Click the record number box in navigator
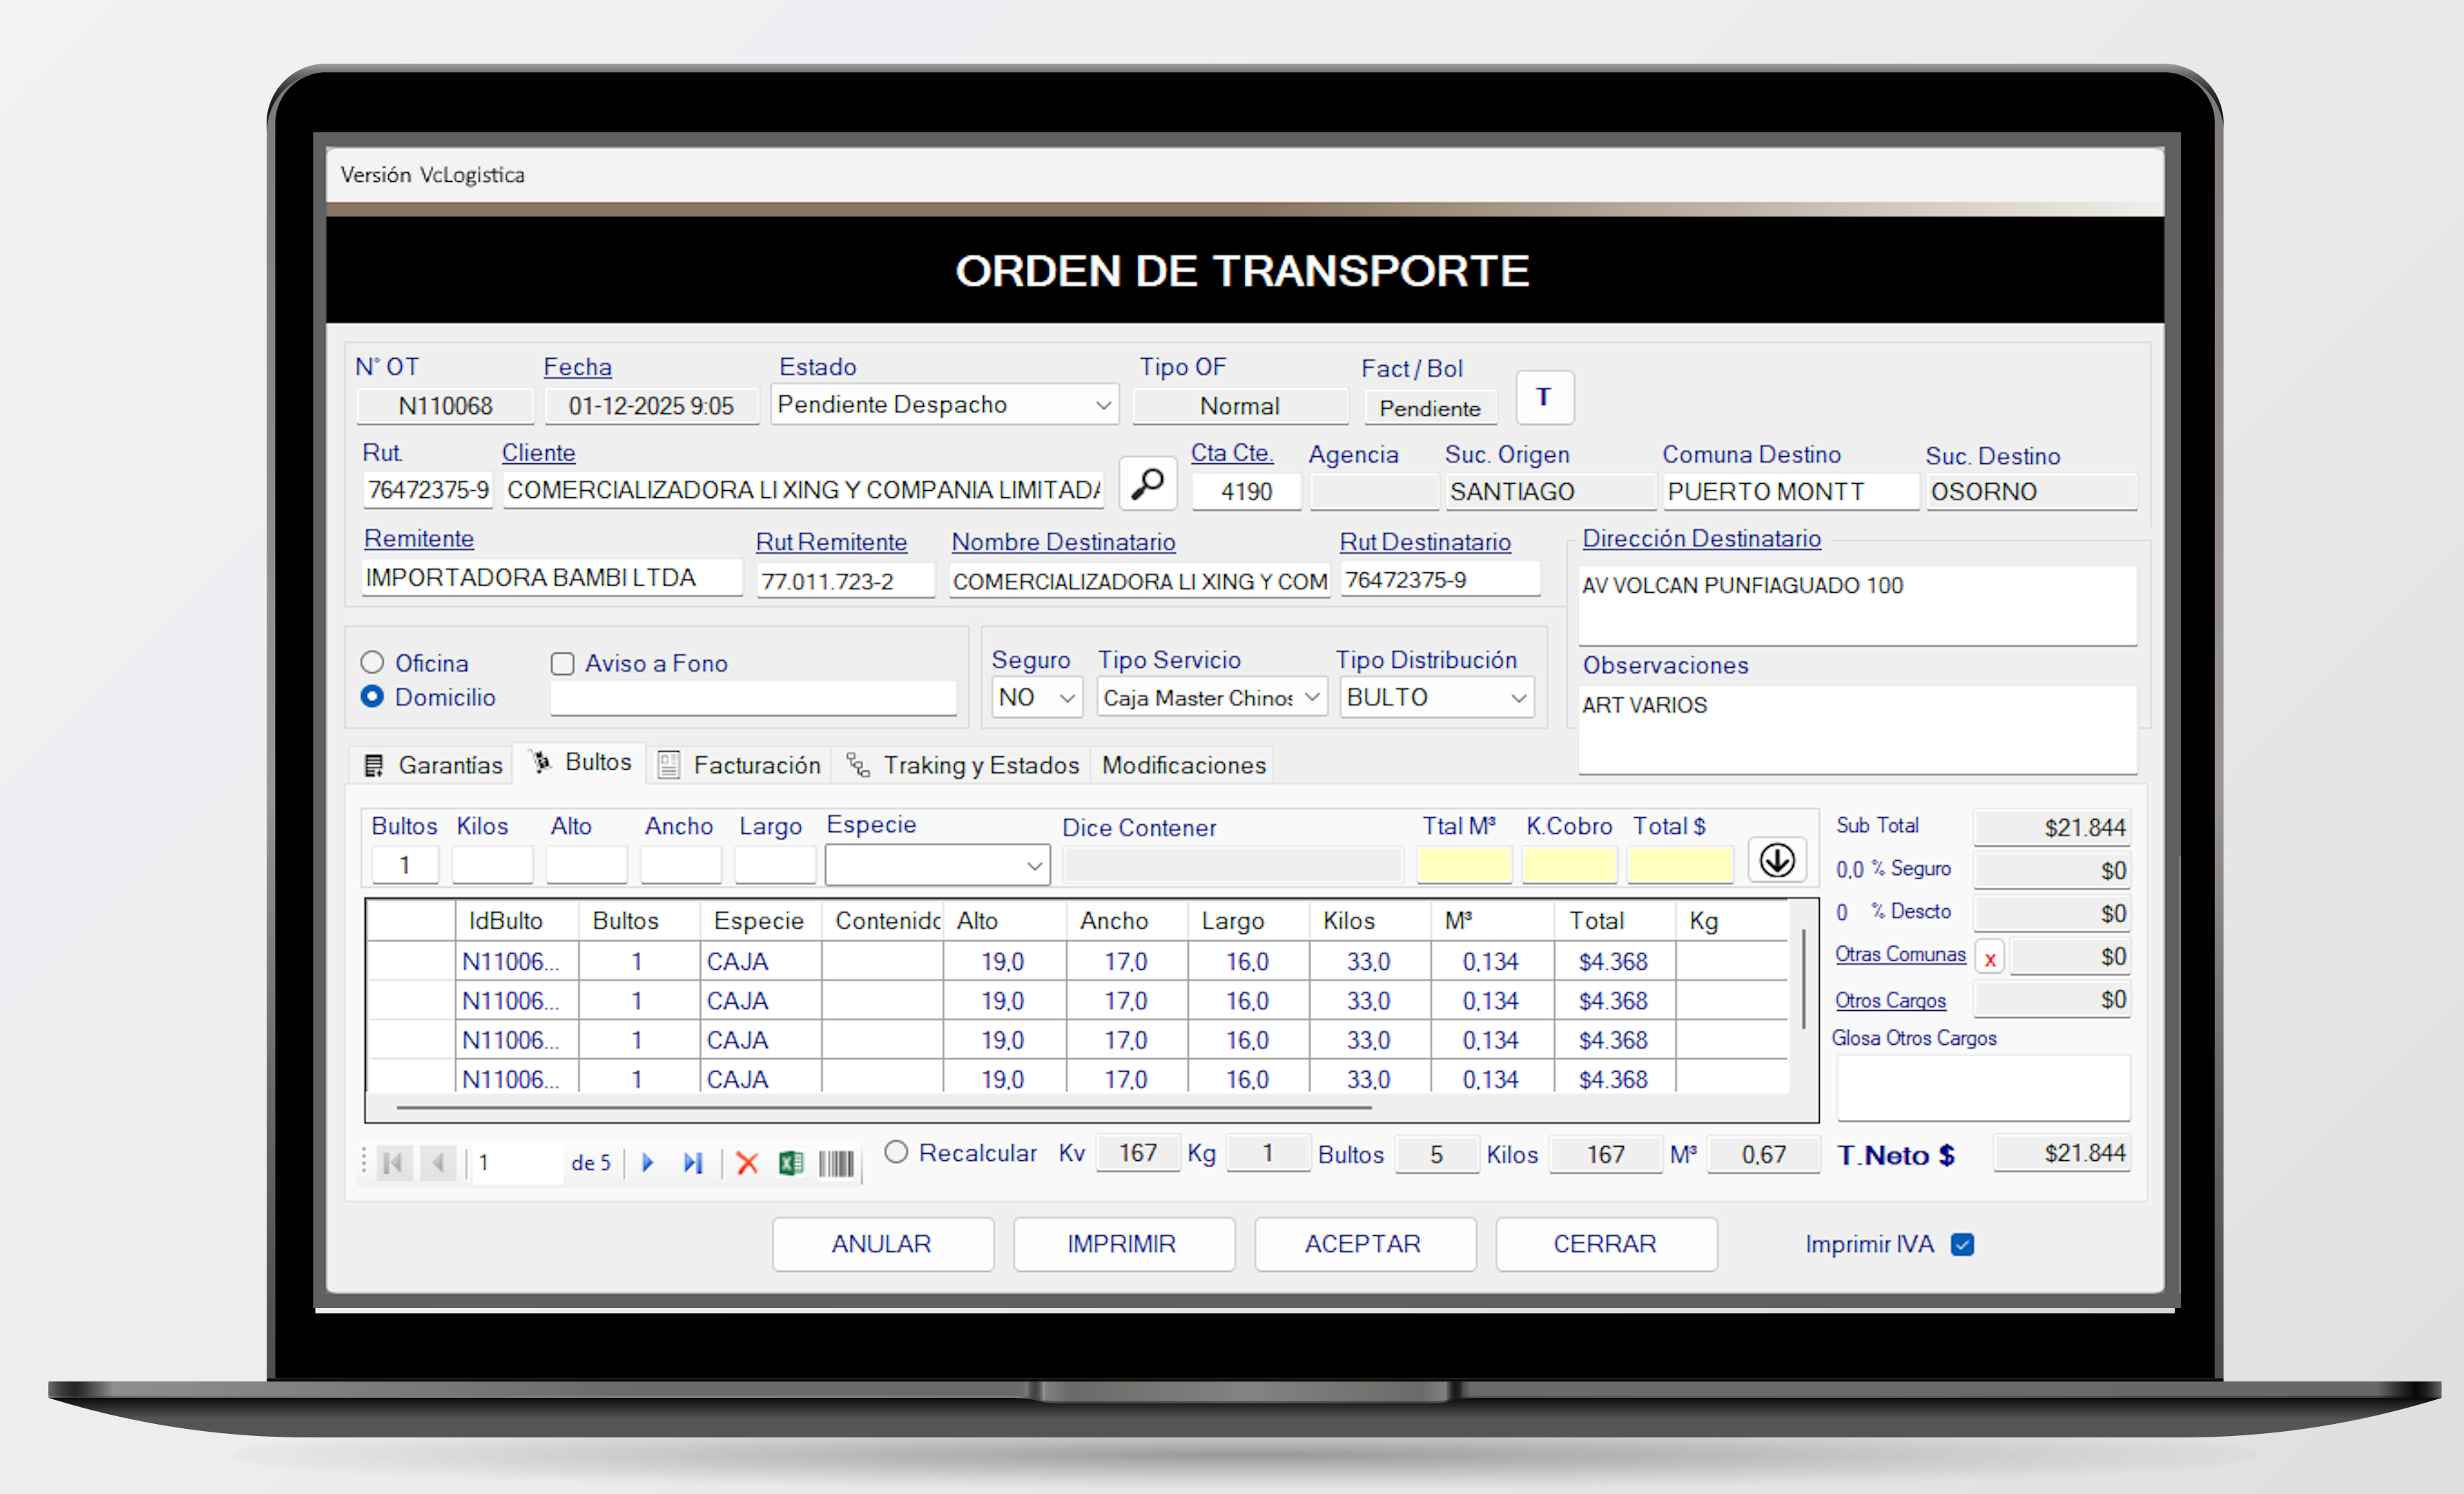Image resolution: width=2464 pixels, height=1494 pixels. pos(518,1162)
